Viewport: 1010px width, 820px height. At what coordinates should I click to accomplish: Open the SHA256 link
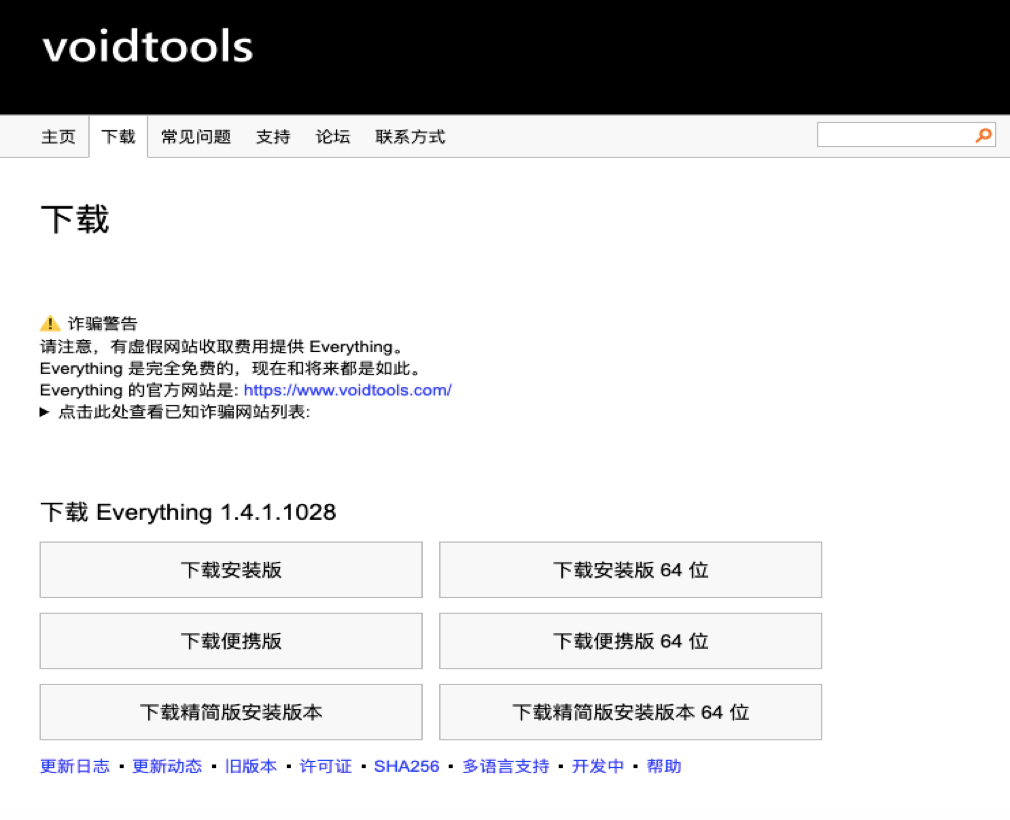tap(406, 767)
